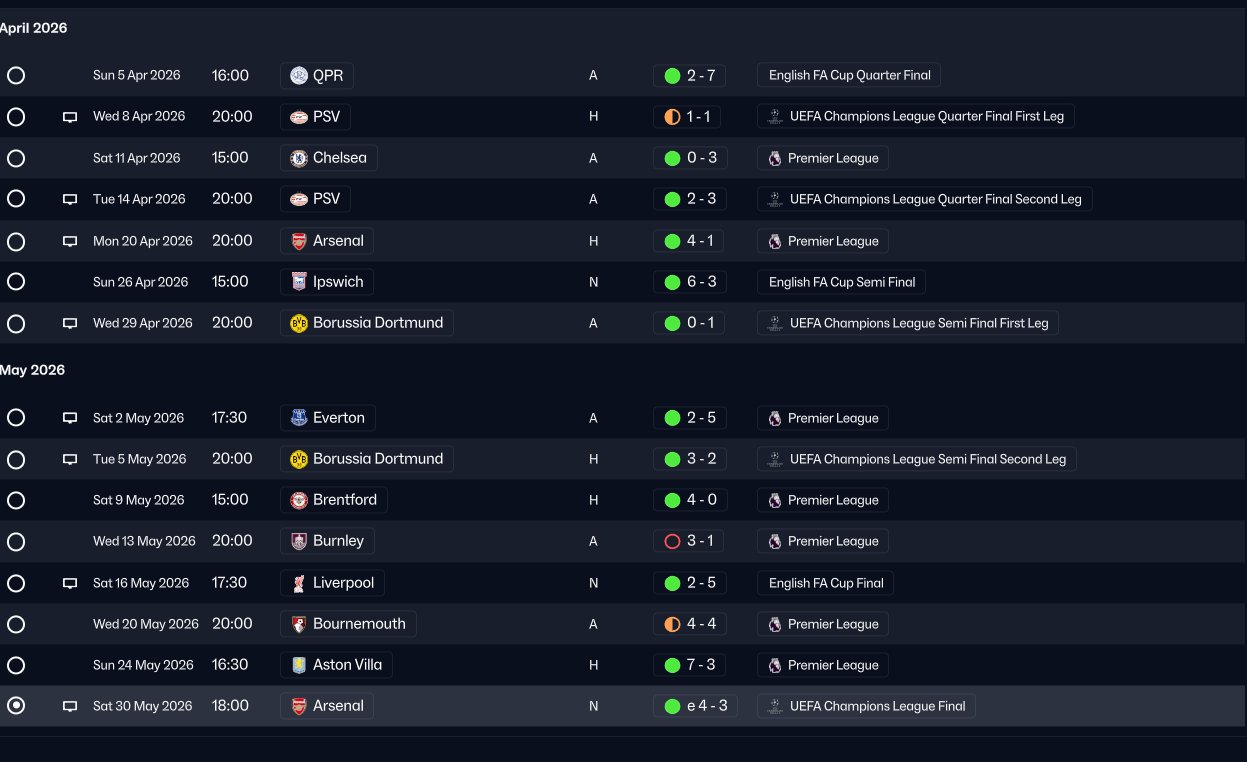The width and height of the screenshot is (1247, 762).
Task: Click the TV broadcast icon on the Arsenal 20 Apr row
Action: pos(70,241)
